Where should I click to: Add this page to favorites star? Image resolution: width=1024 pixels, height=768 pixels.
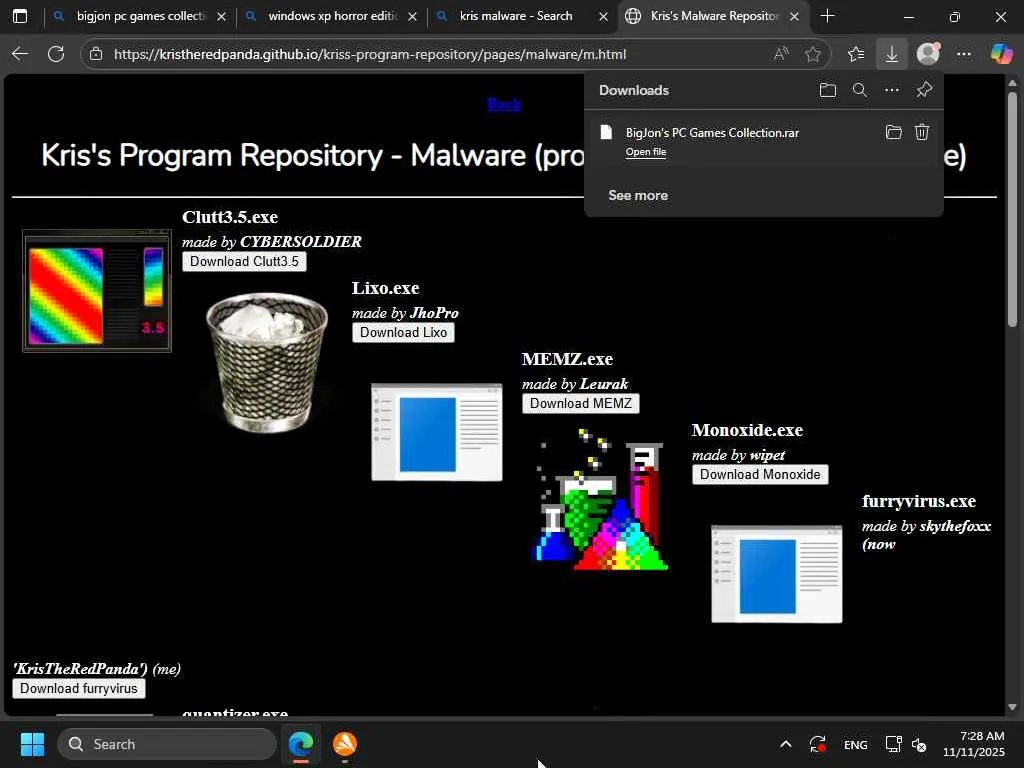(812, 54)
